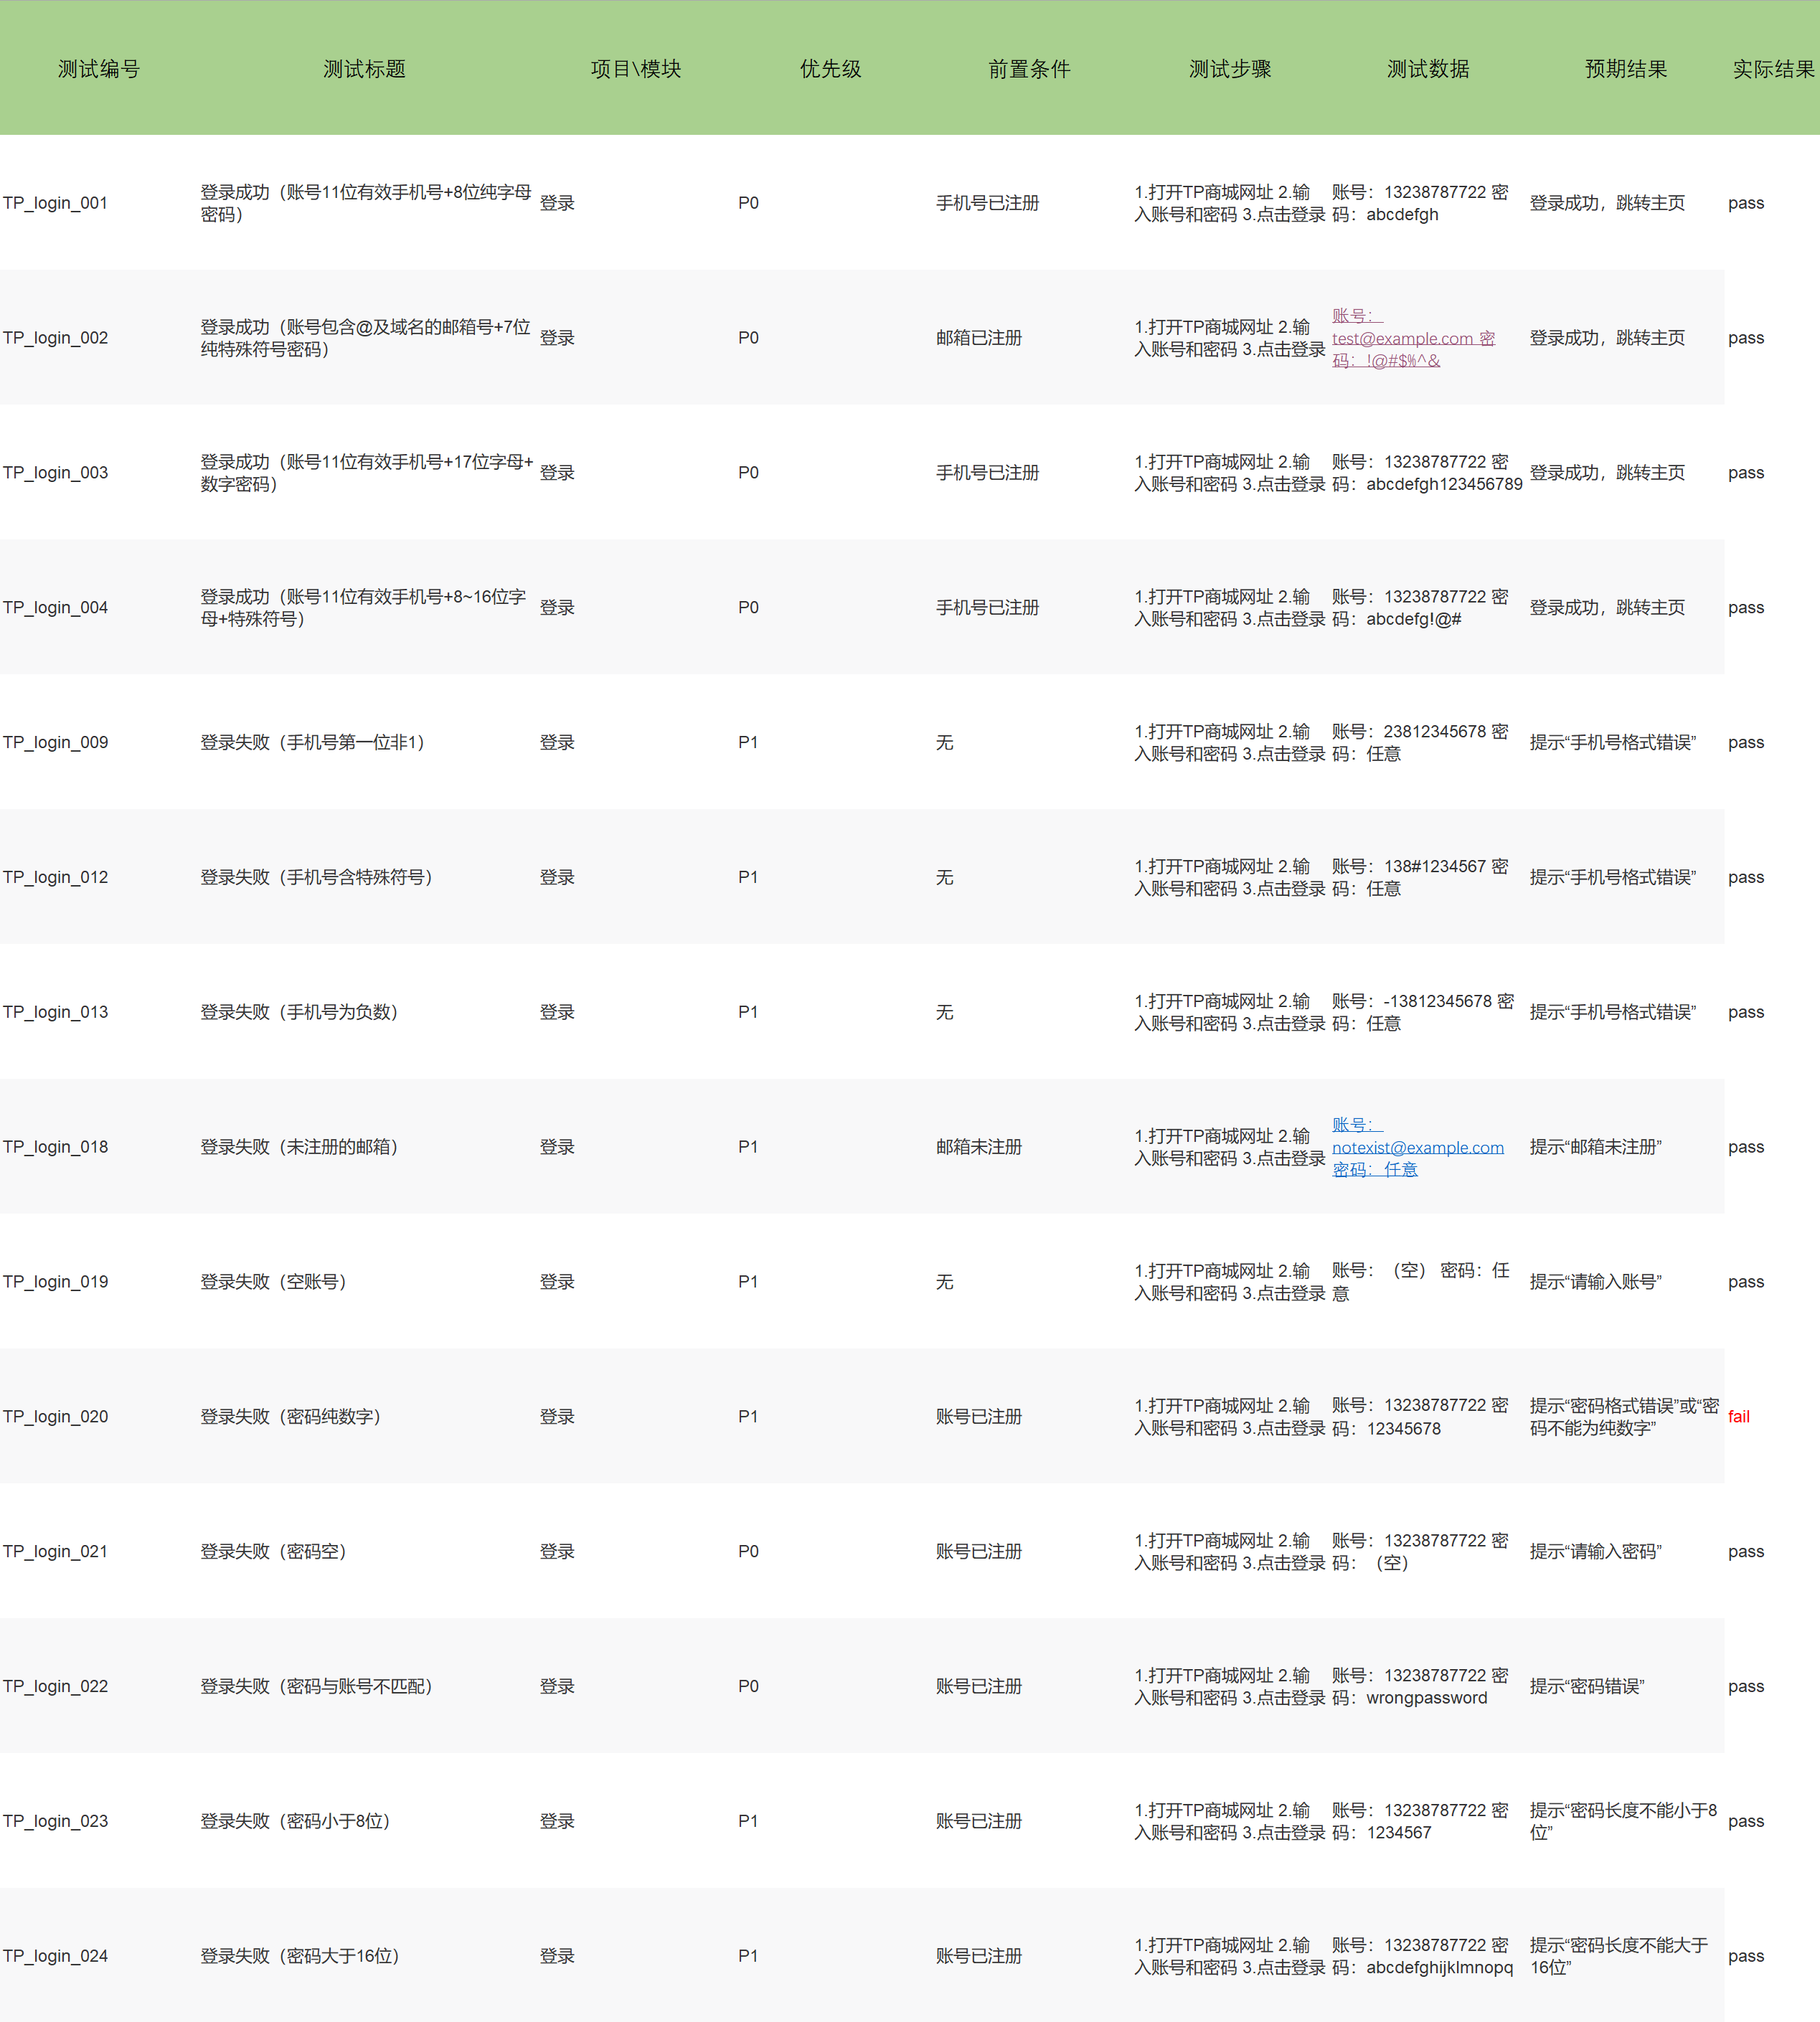Select the red fail result cell
This screenshot has height=2022, width=1820.
click(1738, 1417)
